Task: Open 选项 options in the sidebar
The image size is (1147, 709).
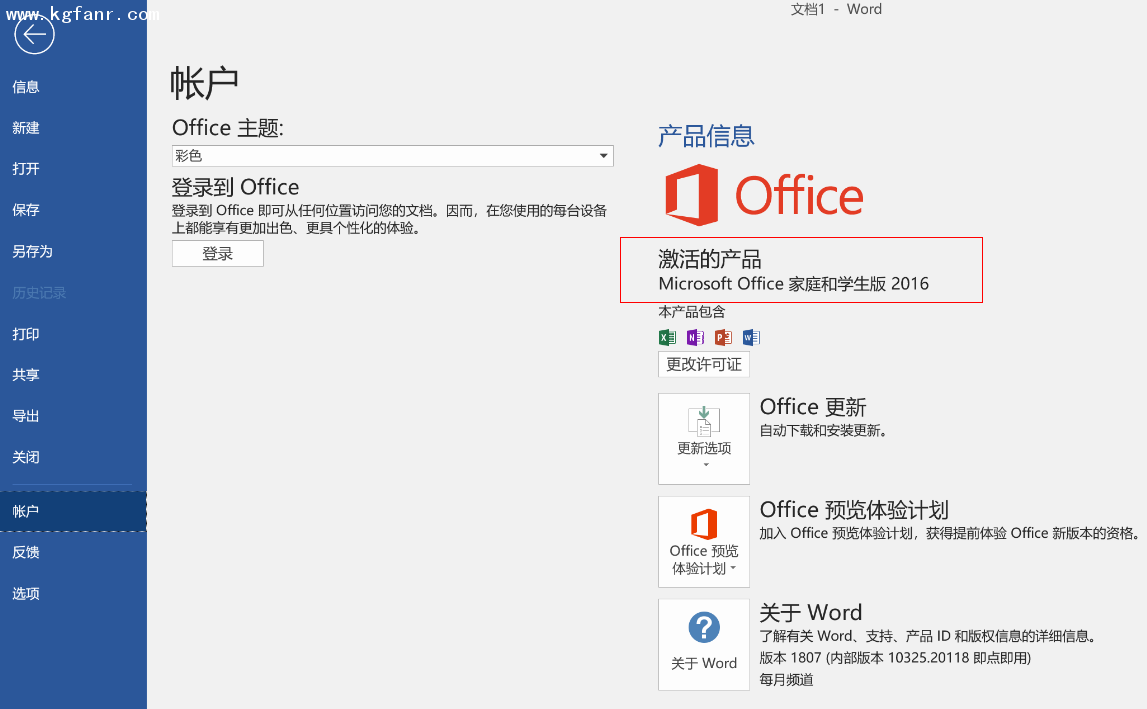Action: [x=26, y=593]
